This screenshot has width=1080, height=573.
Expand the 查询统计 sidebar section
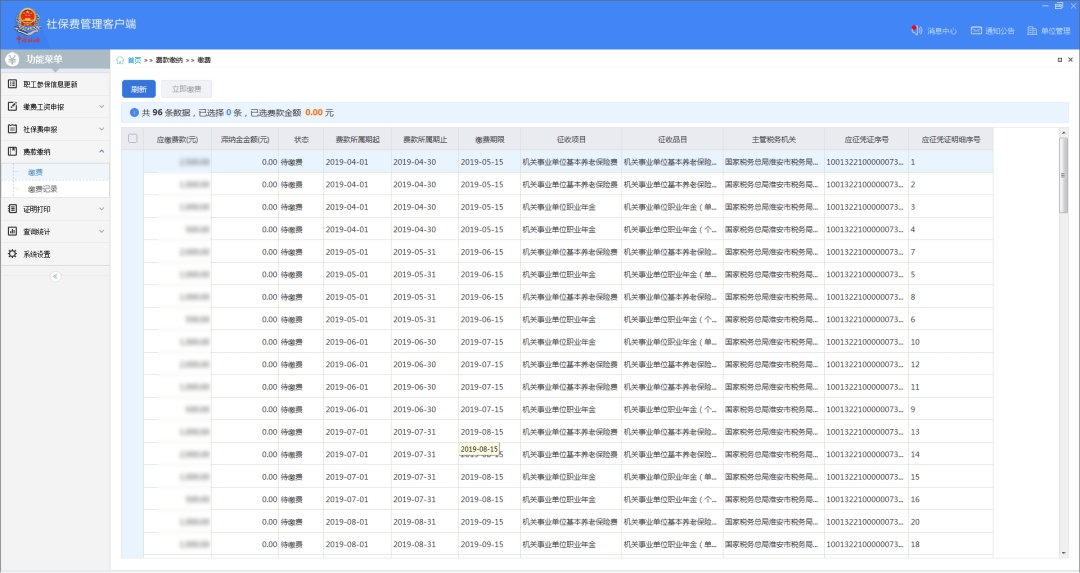coord(101,231)
